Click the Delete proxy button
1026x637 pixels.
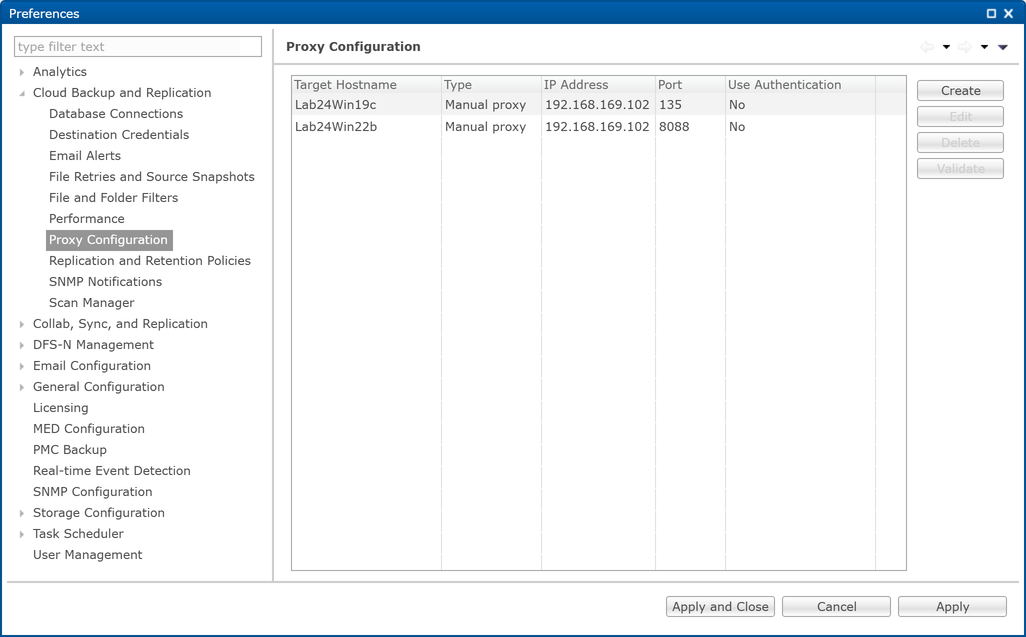(960, 143)
